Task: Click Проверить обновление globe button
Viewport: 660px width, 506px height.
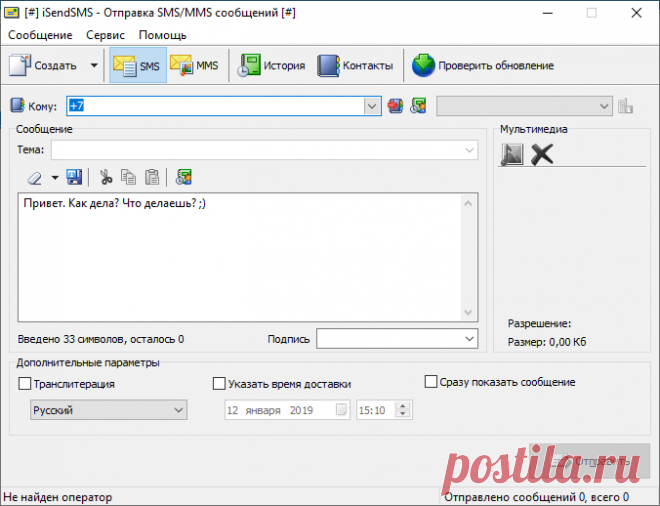Action: [x=483, y=65]
